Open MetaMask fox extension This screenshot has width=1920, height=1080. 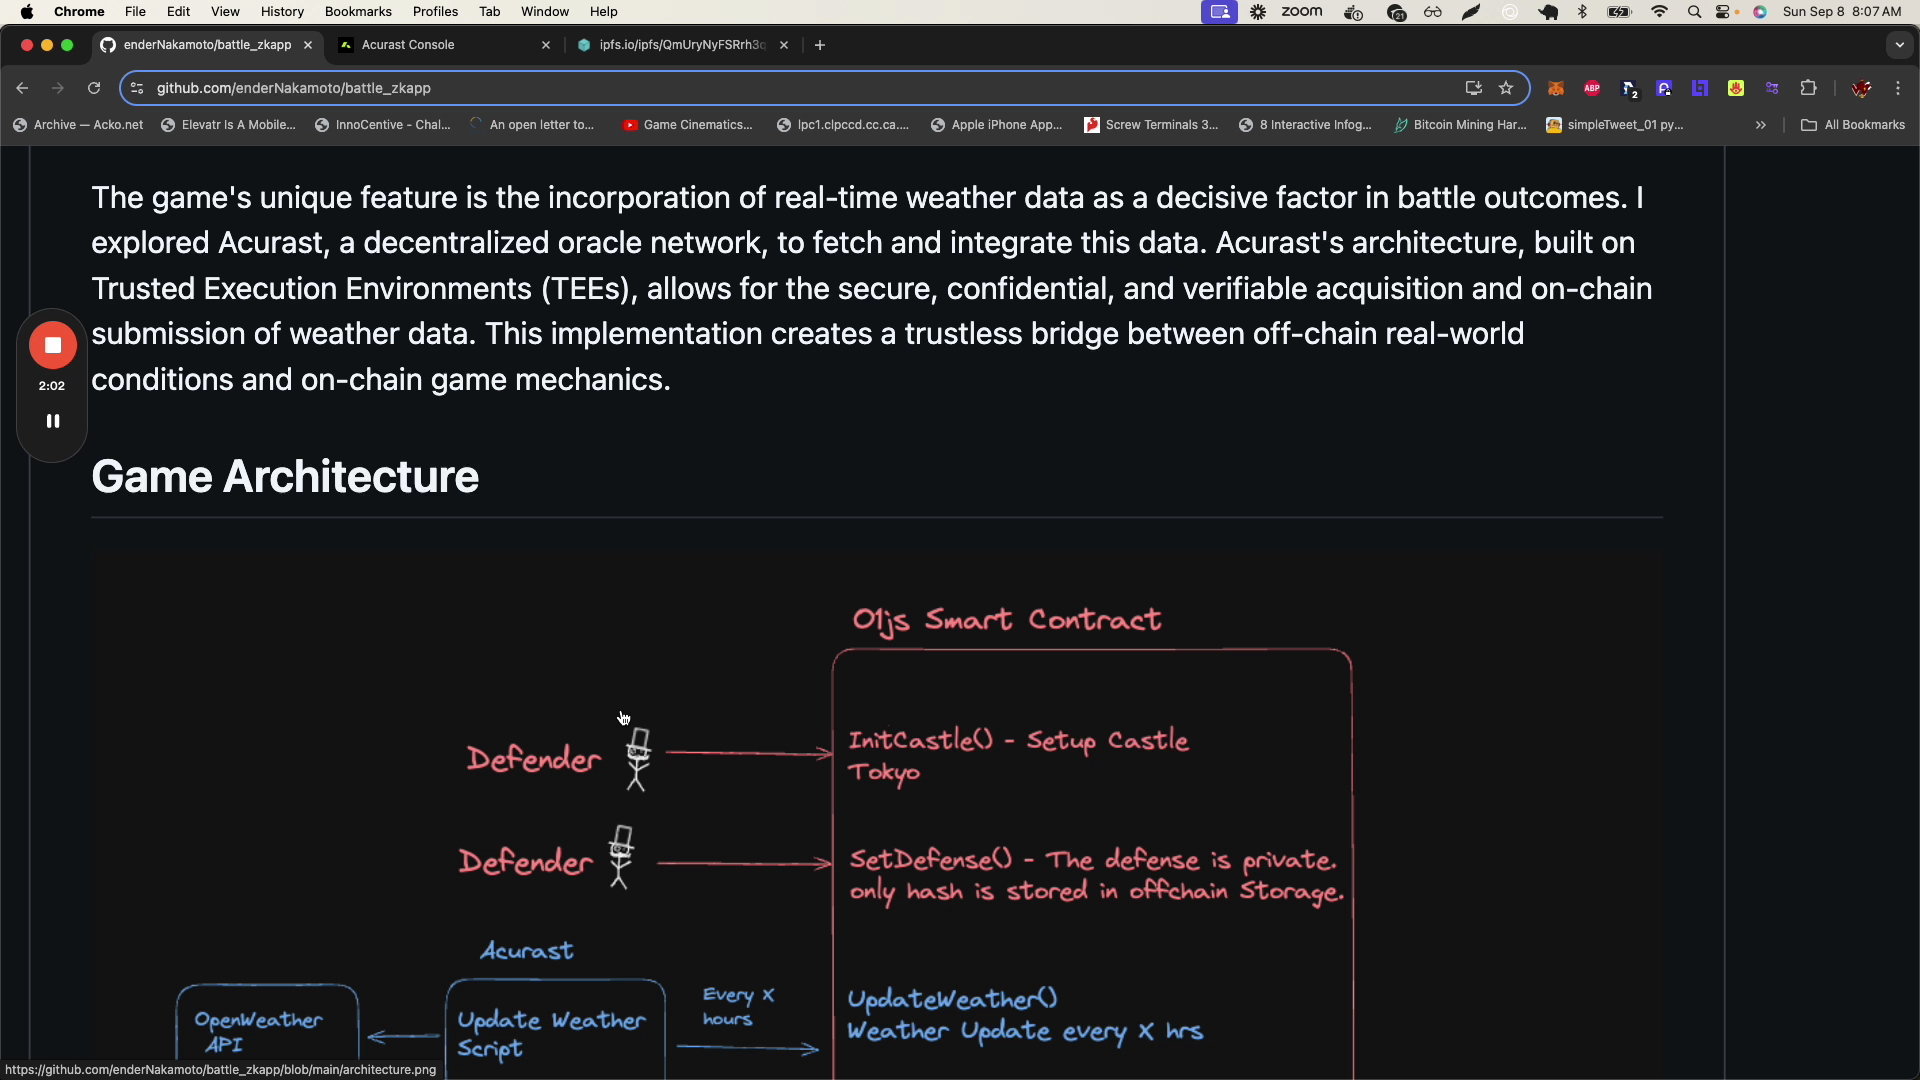click(1556, 88)
